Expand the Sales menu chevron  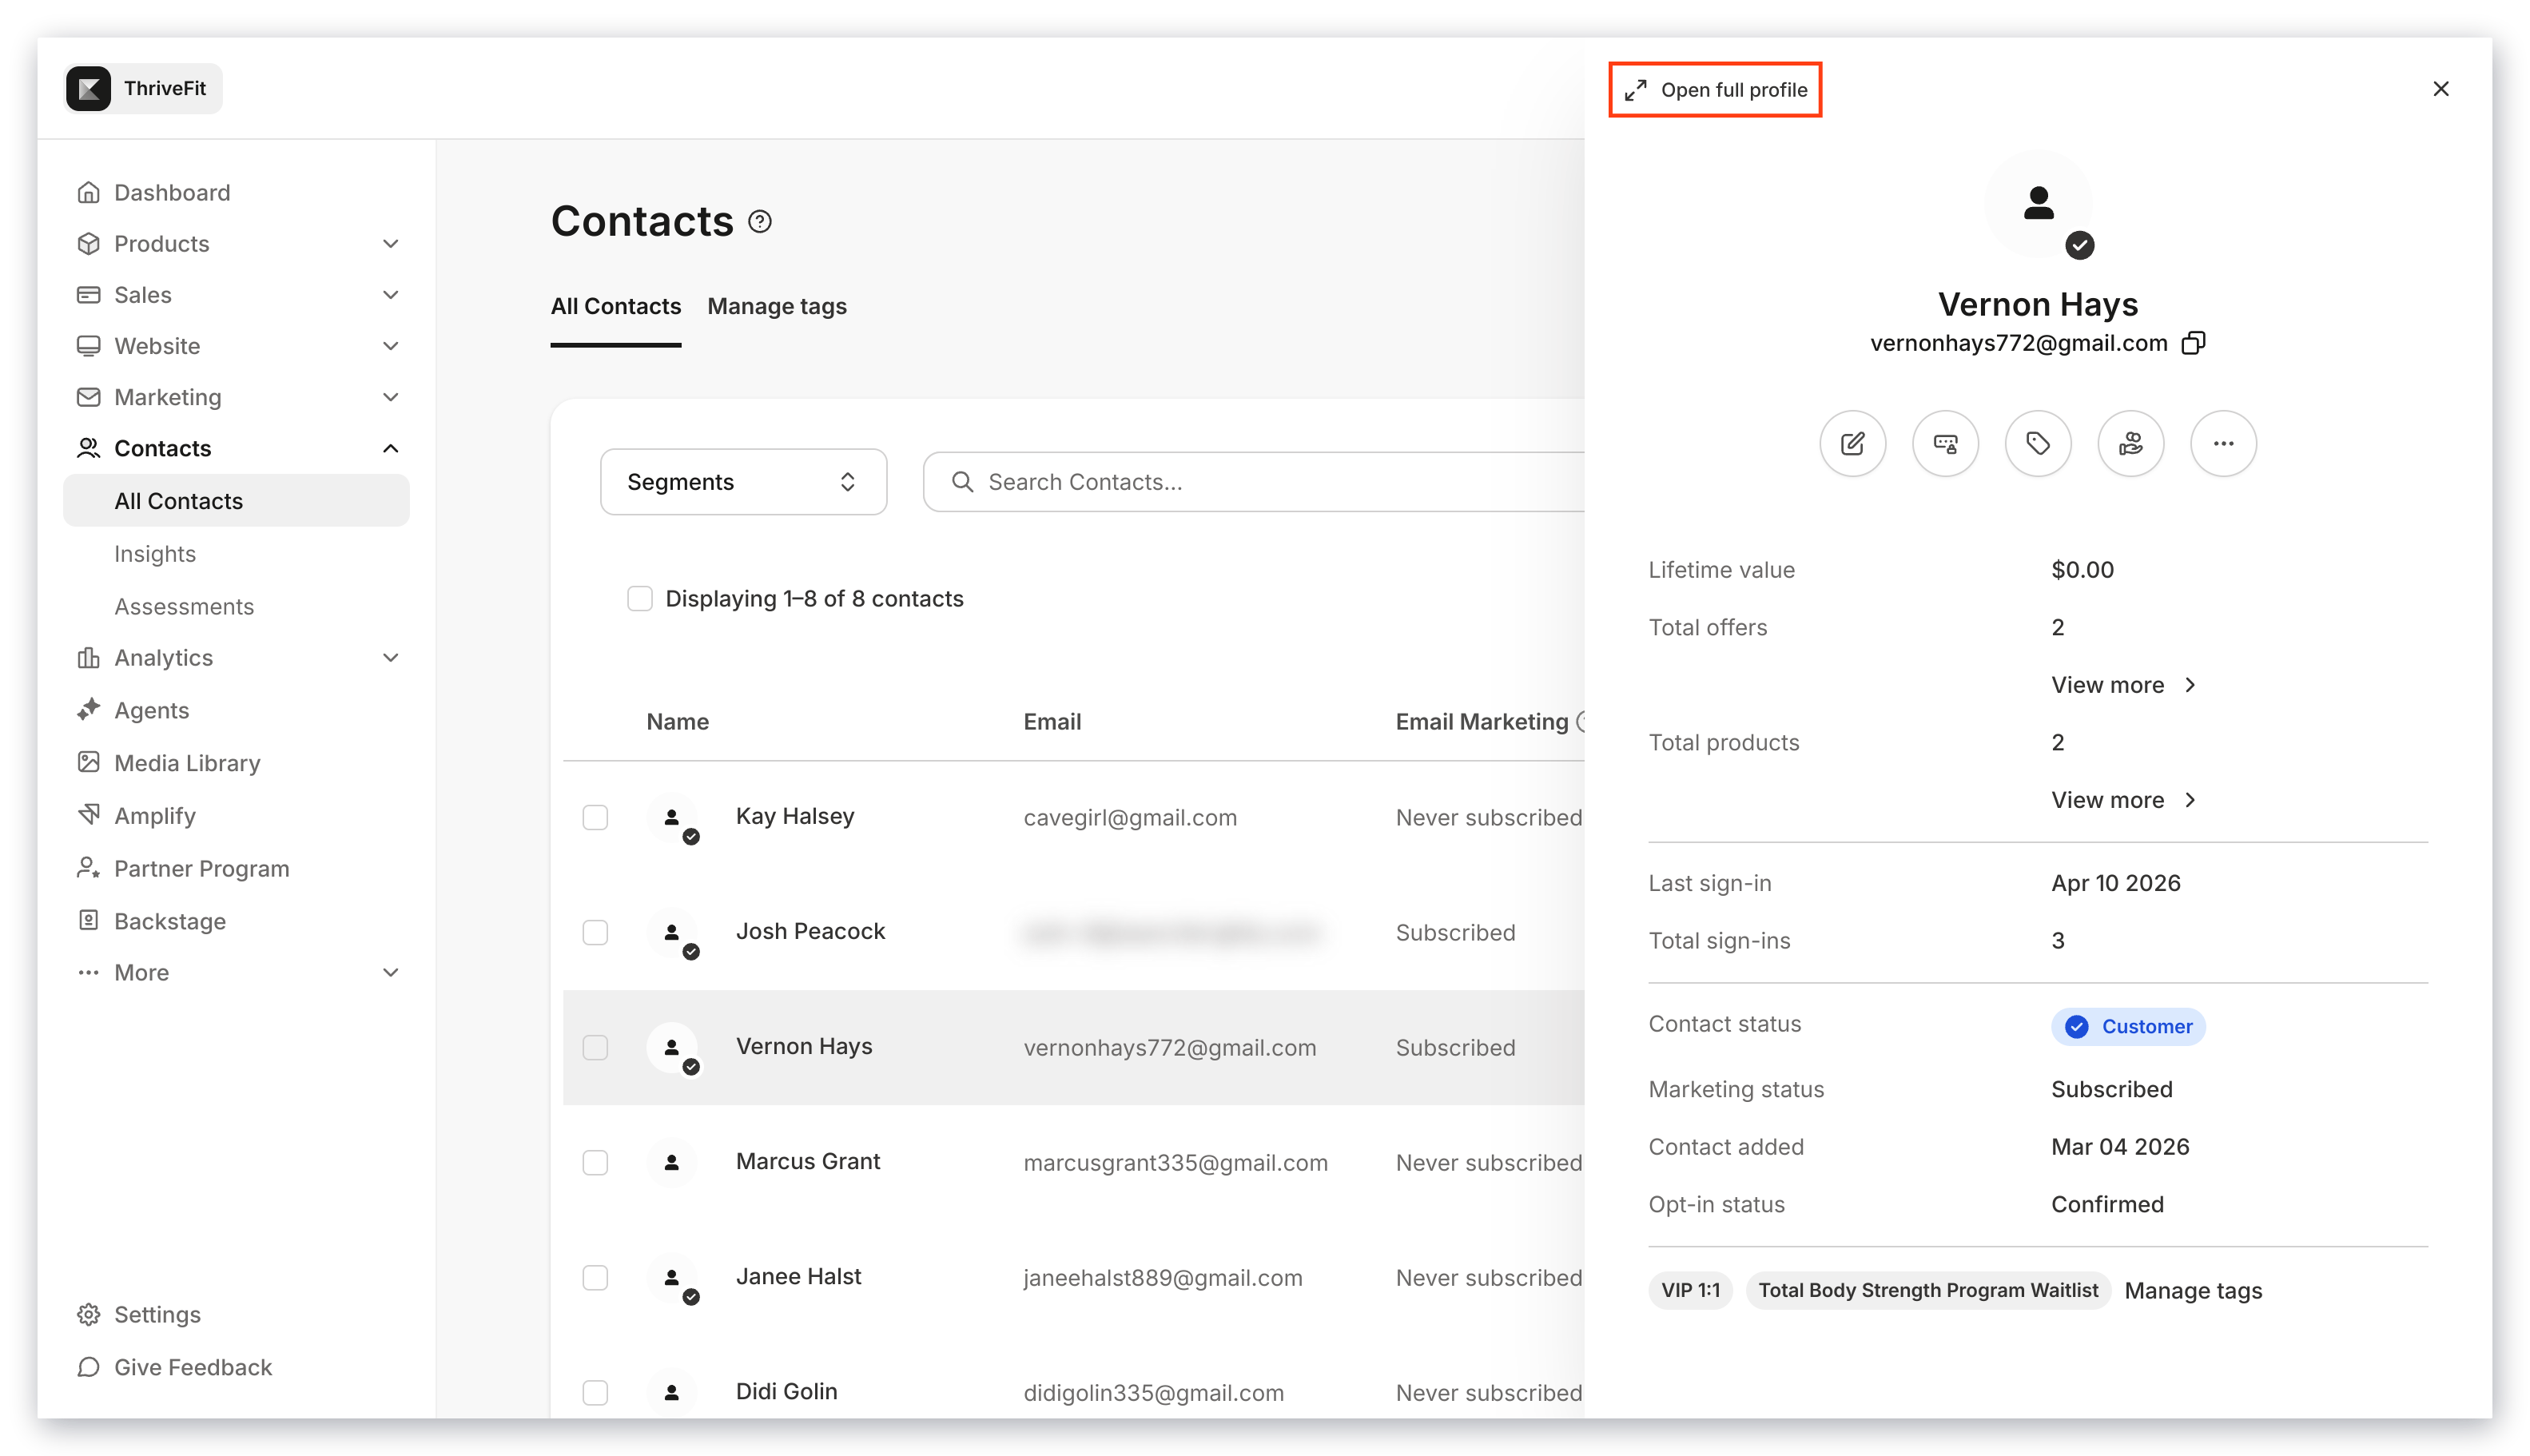[391, 295]
